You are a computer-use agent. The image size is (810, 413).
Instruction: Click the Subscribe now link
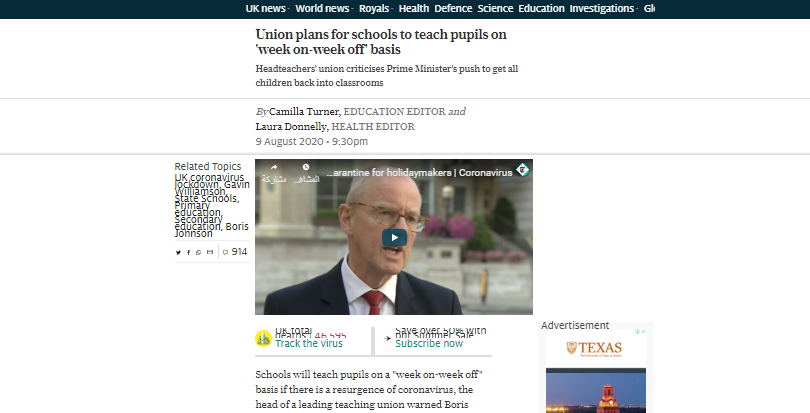coord(429,343)
